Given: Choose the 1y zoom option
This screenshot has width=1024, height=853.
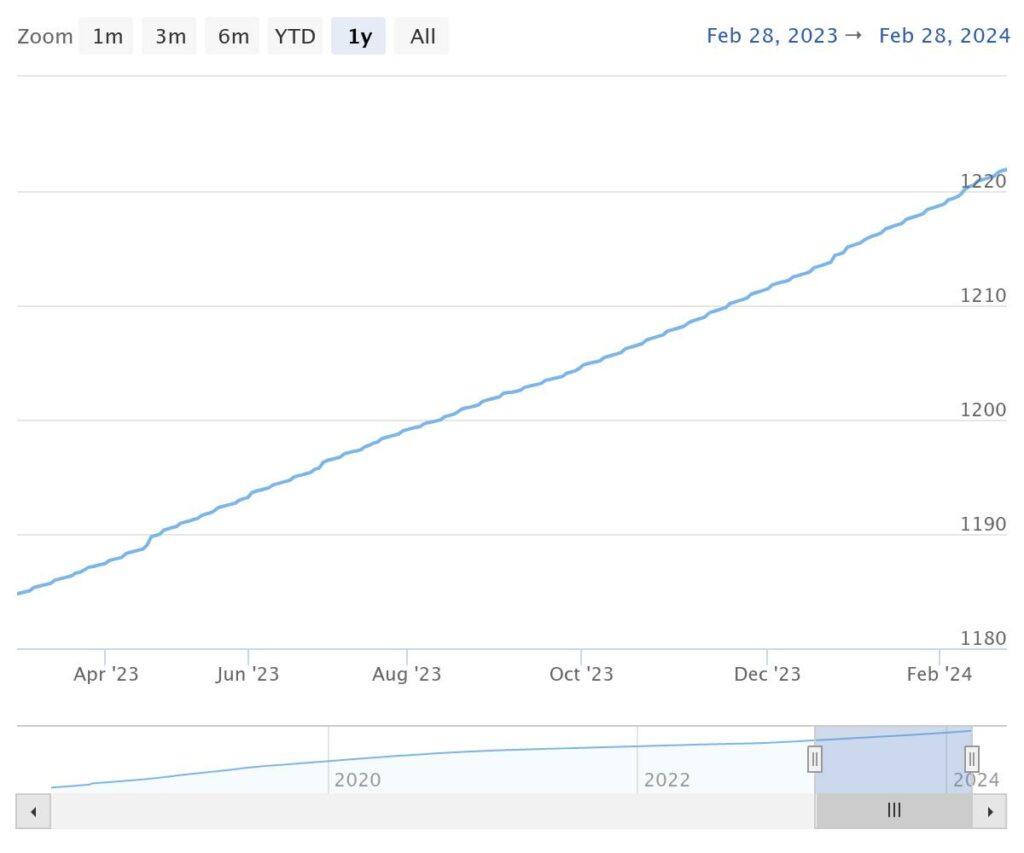Looking at the screenshot, I should [359, 36].
